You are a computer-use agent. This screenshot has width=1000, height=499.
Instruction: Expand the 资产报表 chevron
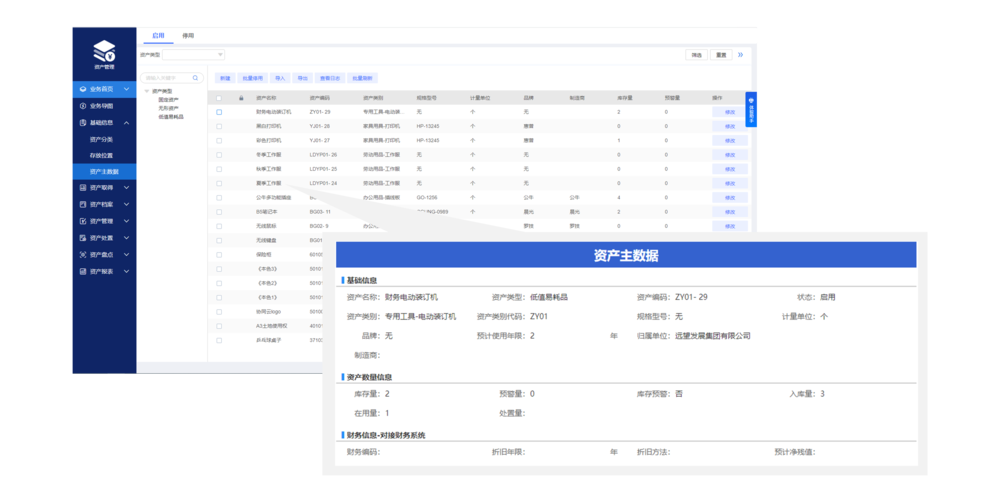coord(126,271)
